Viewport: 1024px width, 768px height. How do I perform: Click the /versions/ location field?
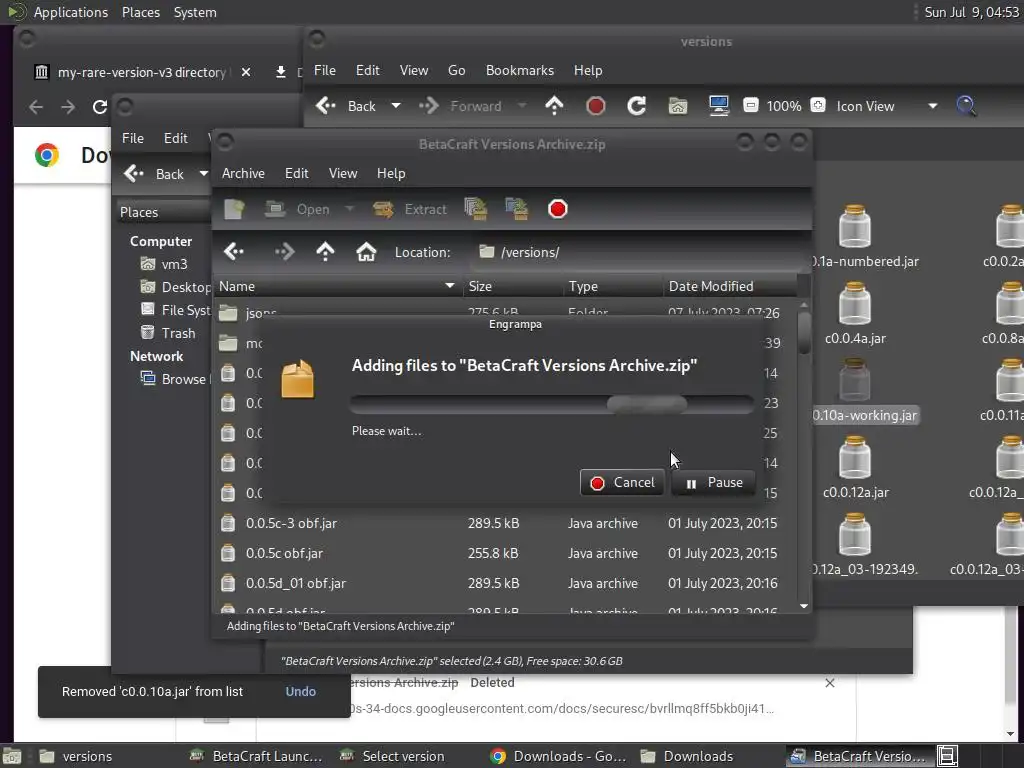pyautogui.click(x=640, y=252)
